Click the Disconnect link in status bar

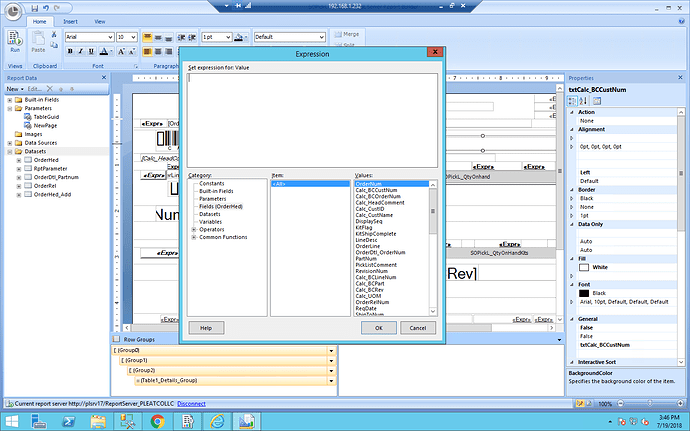tap(191, 404)
